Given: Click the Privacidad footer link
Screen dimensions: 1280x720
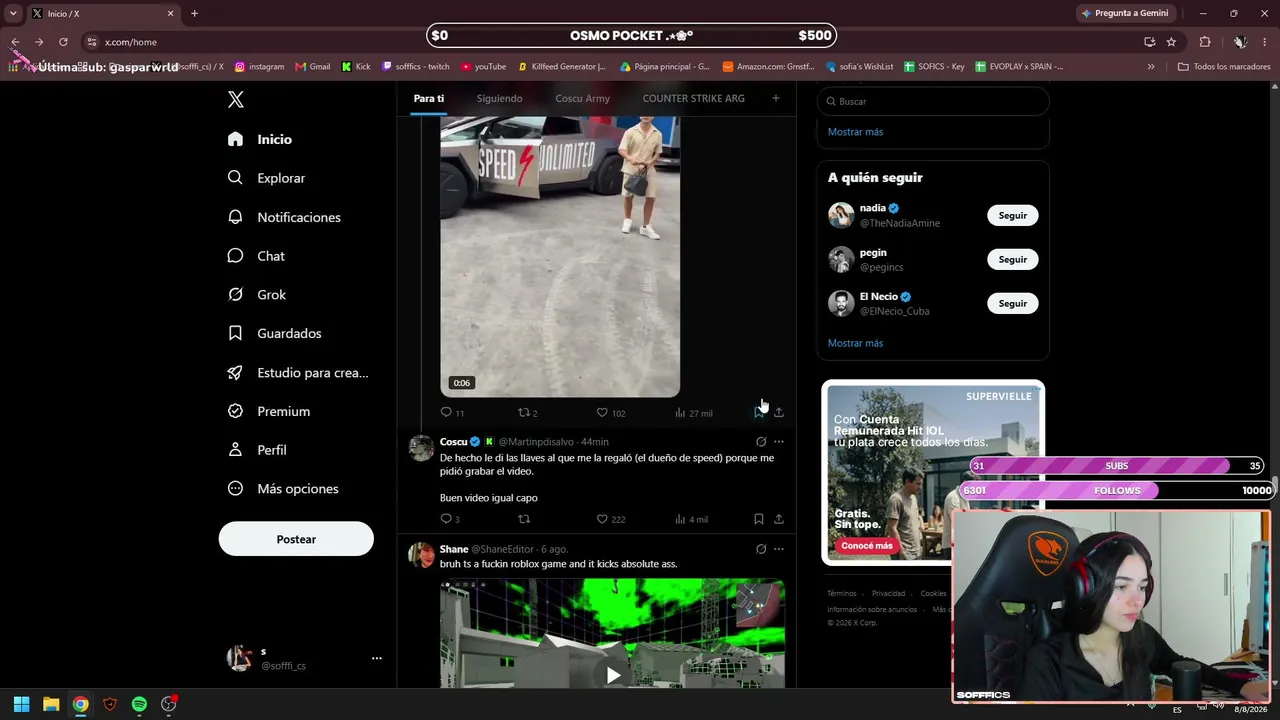Looking at the screenshot, I should click(888, 594).
